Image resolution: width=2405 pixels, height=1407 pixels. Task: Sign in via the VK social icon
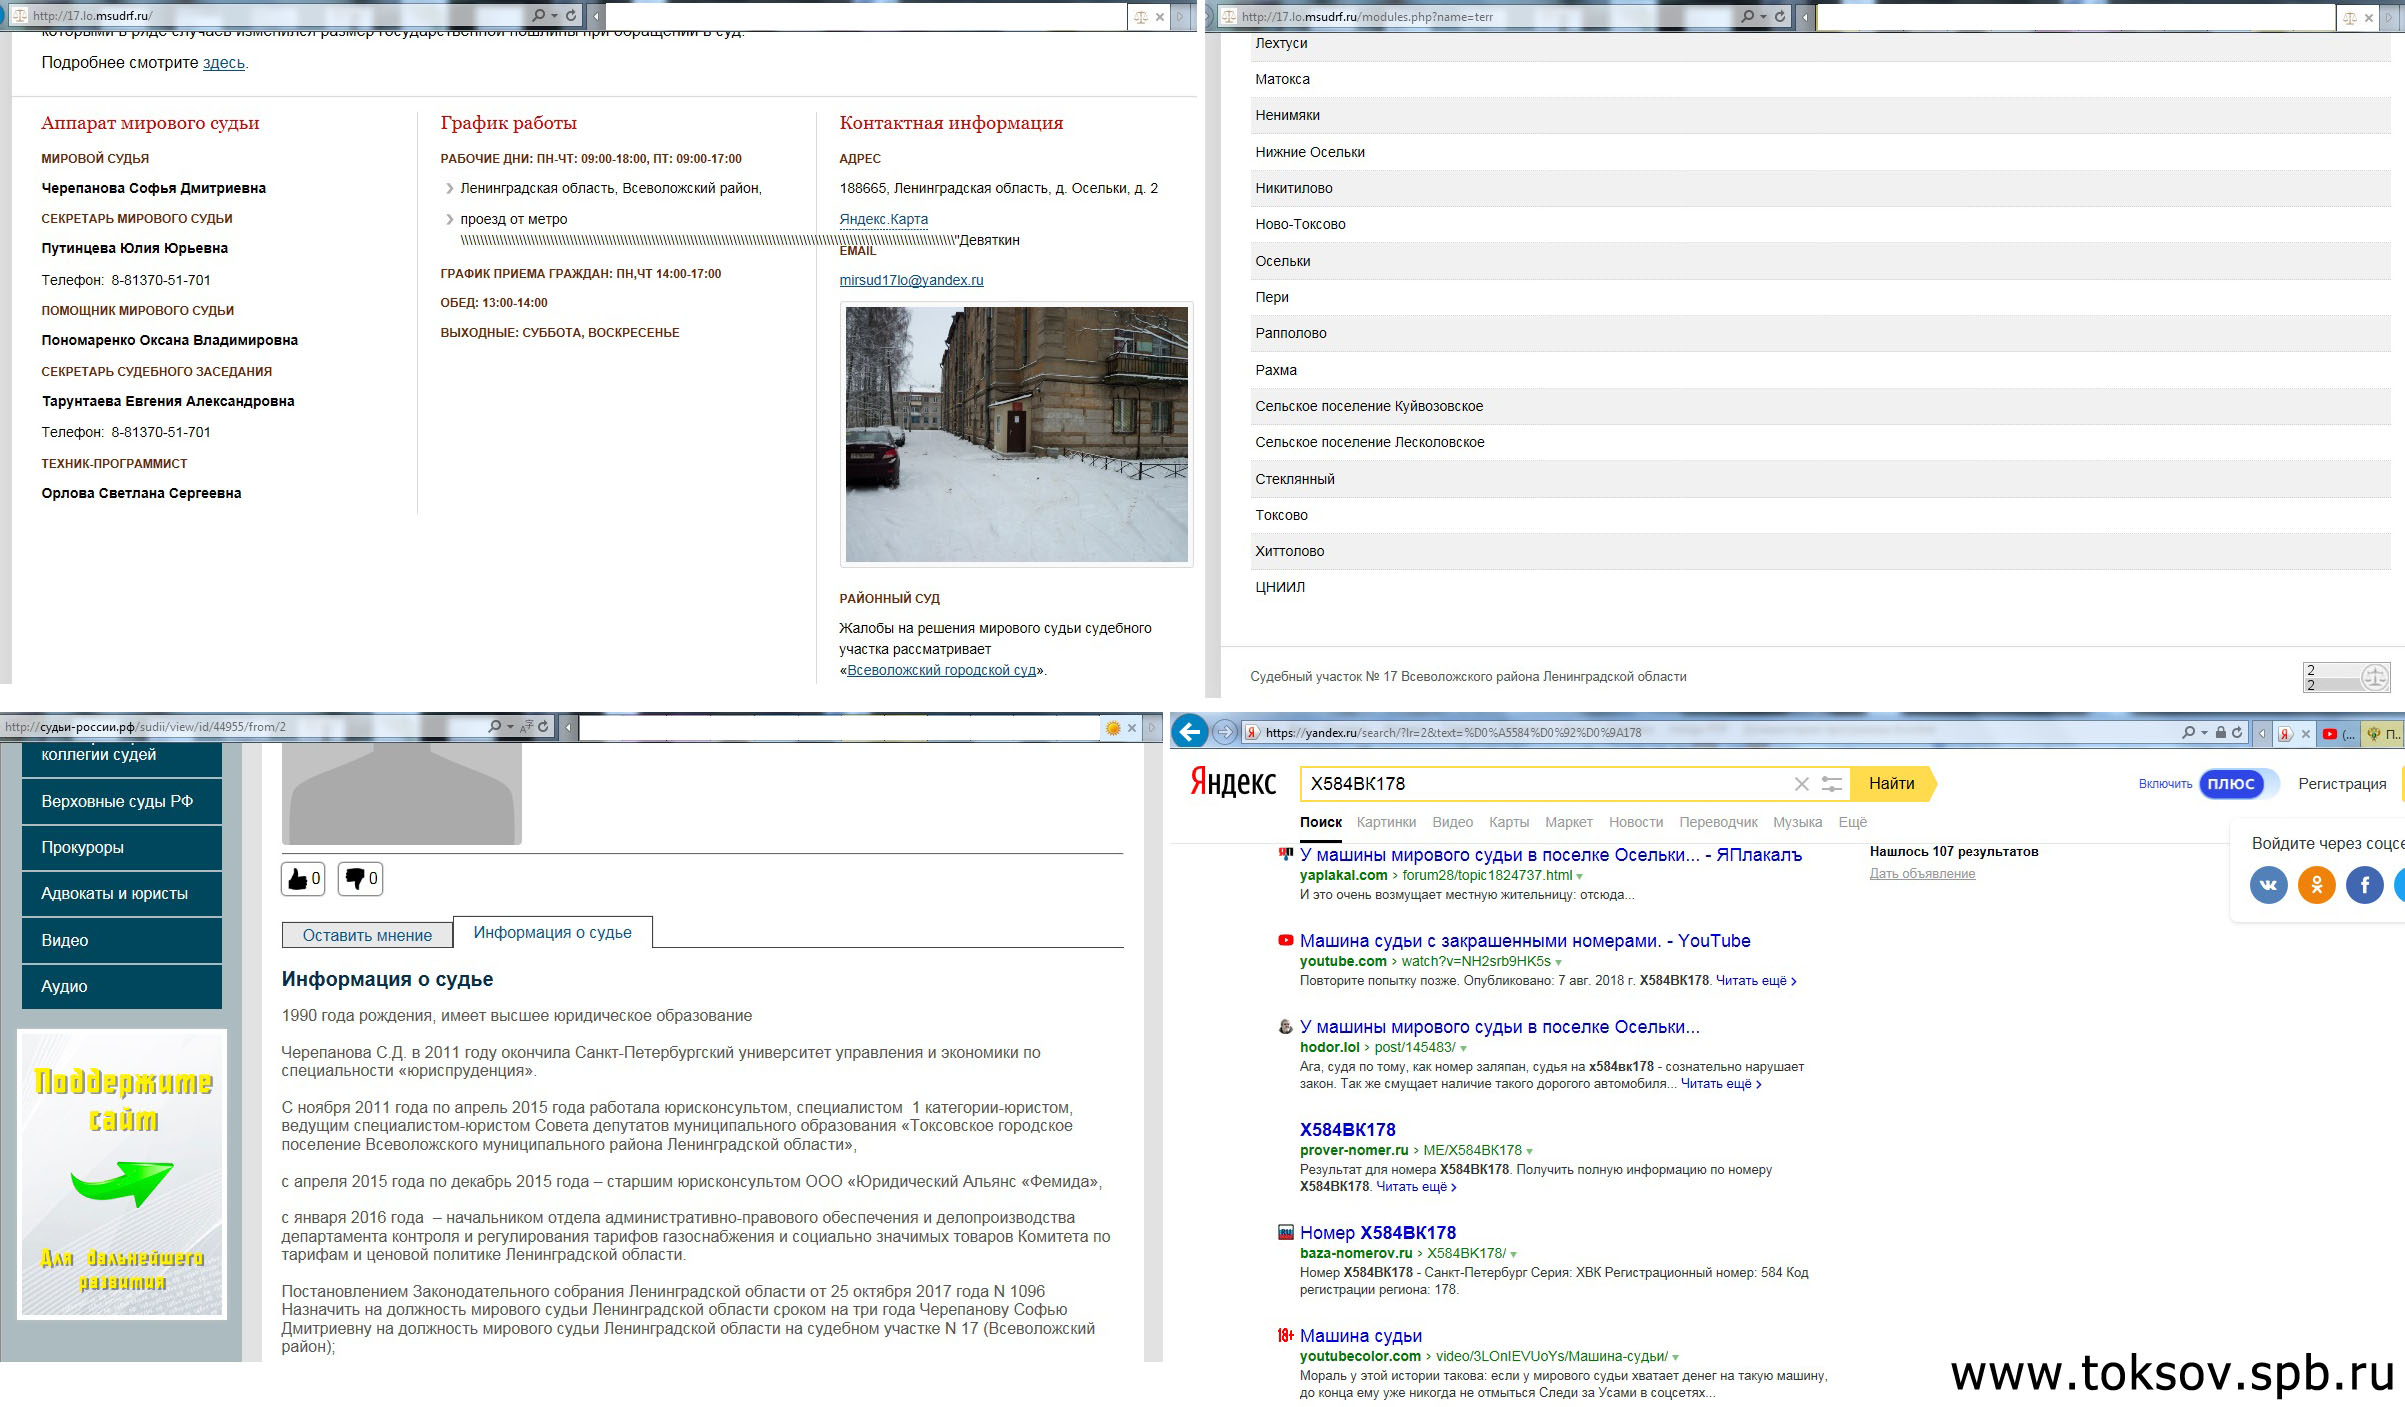2268,884
